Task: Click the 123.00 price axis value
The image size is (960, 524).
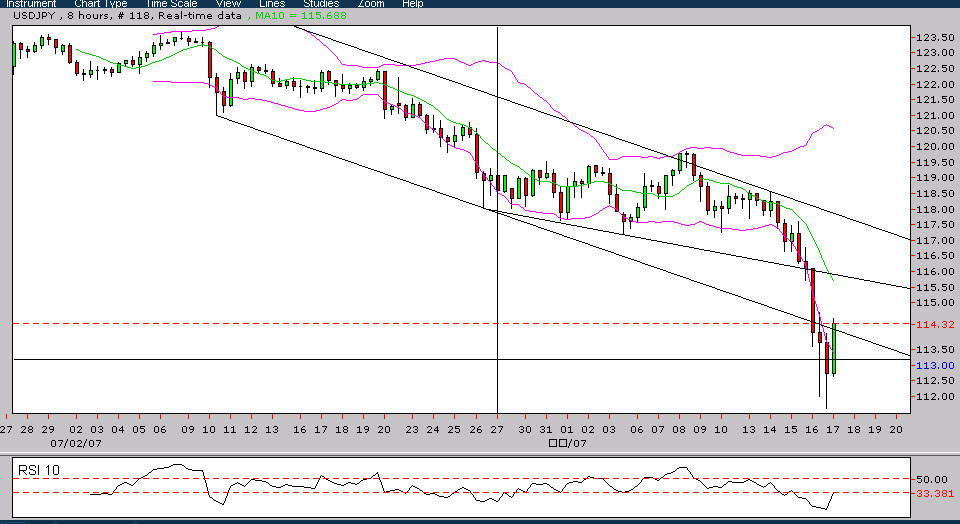Action: point(934,53)
